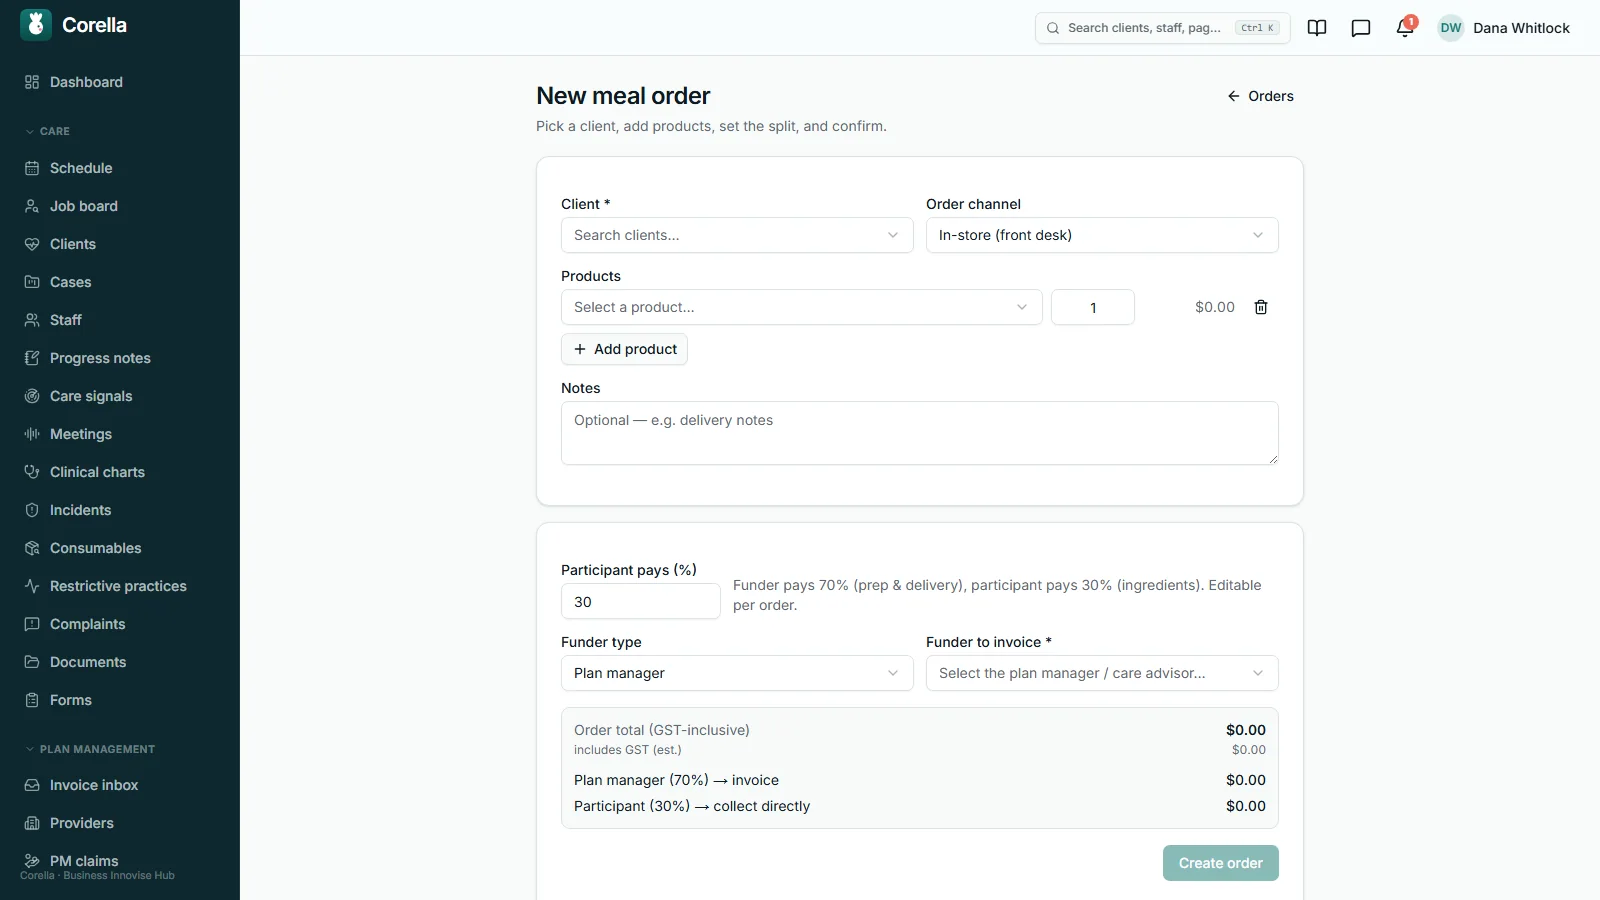Click the Meetings waveform icon

[x=32, y=434]
